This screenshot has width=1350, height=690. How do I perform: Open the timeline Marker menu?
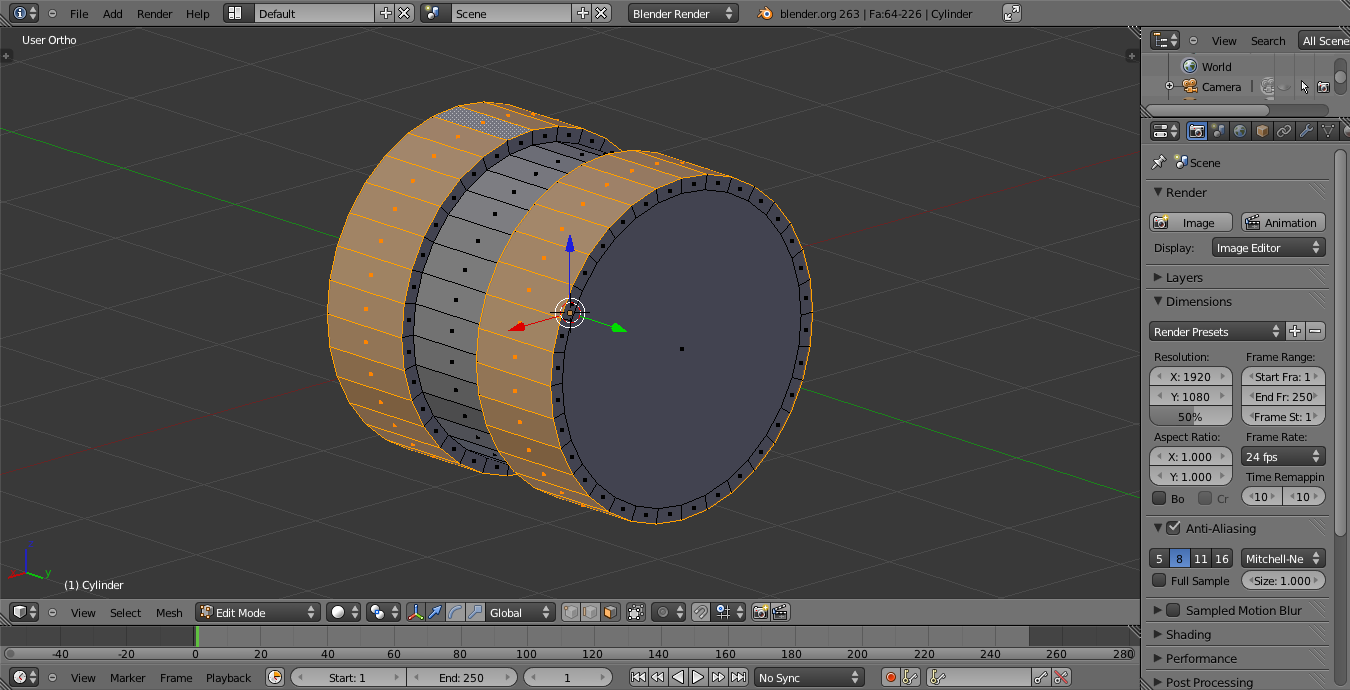128,678
